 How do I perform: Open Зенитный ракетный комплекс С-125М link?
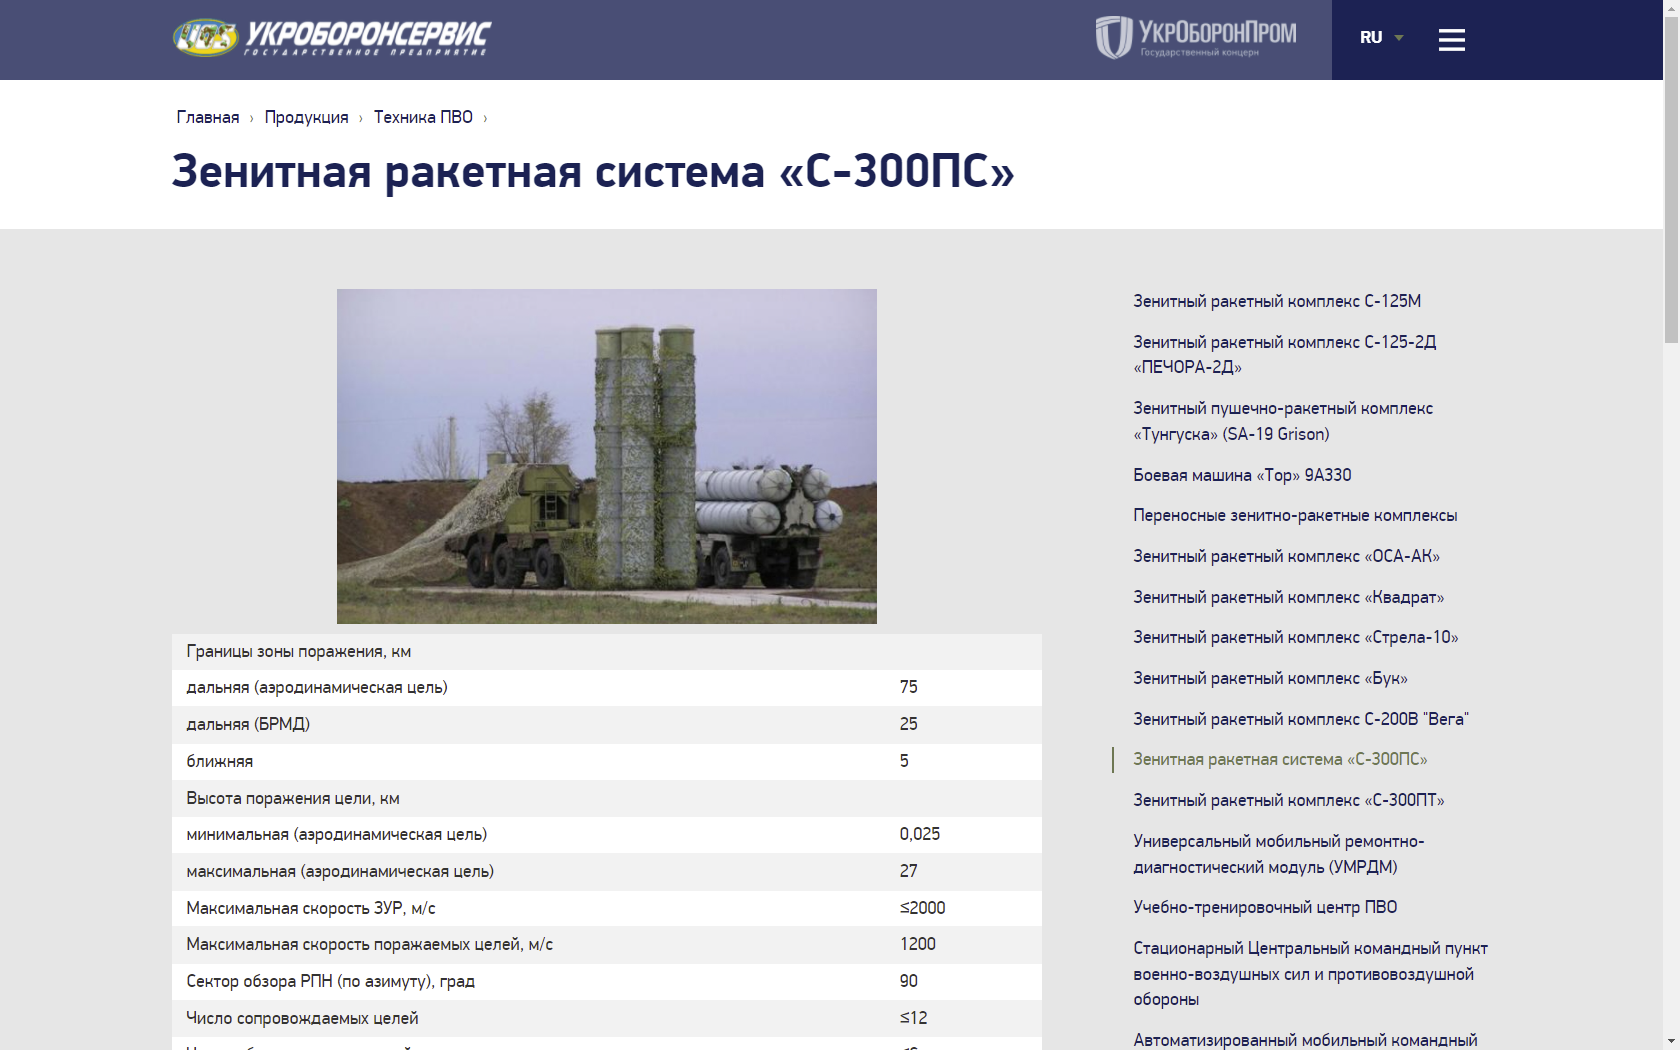(1277, 301)
